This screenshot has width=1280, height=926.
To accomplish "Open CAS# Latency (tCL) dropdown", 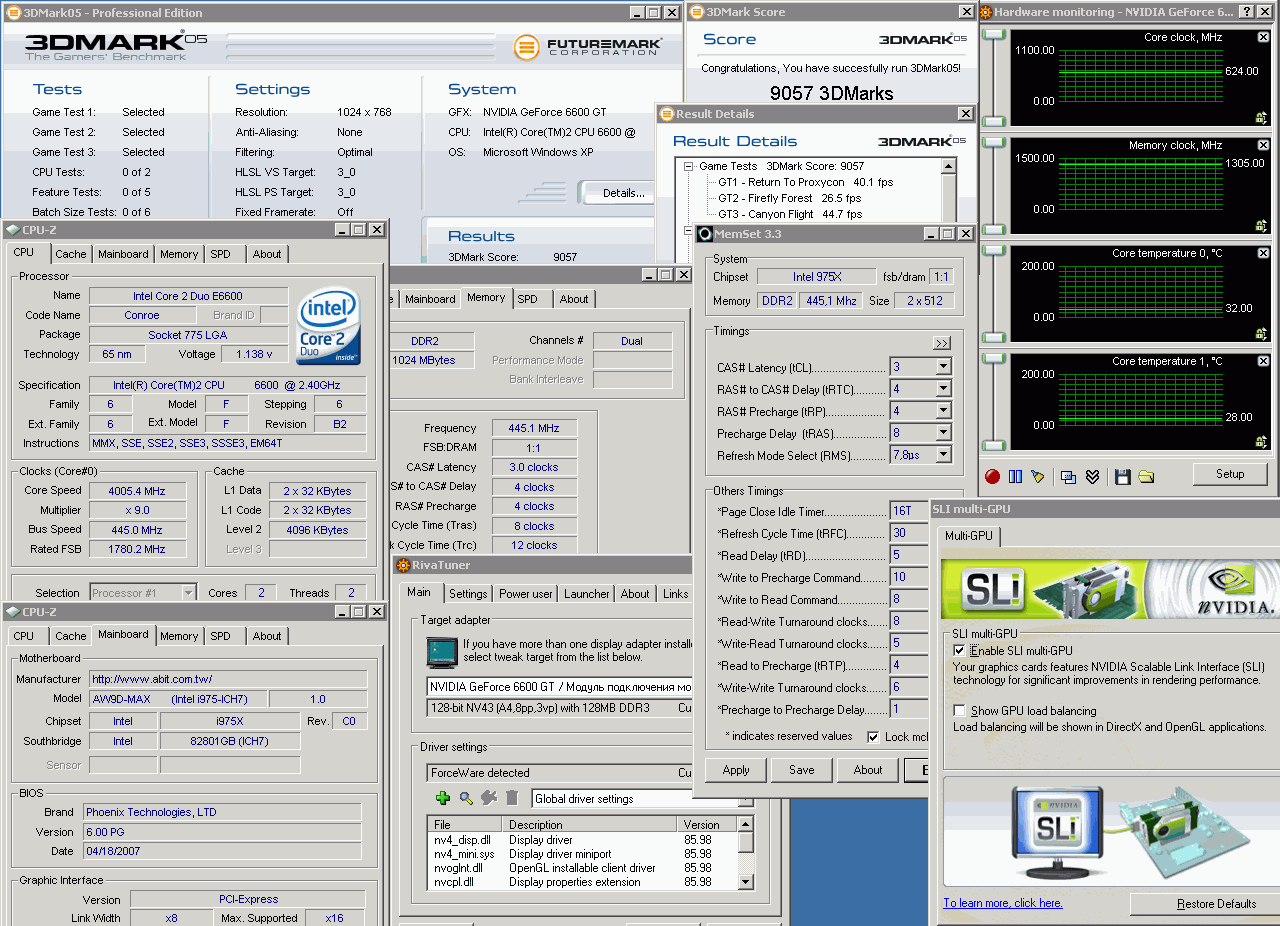I will (943, 367).
